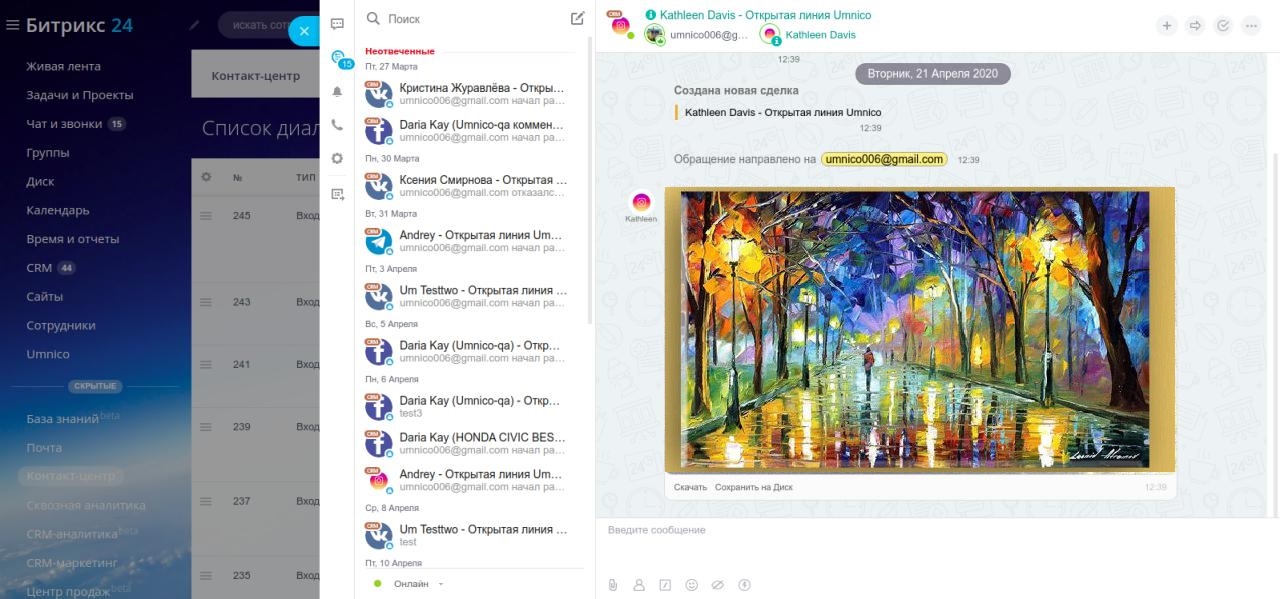1280x599 pixels.
Task: Click the paperclip attach file icon
Action: [613, 585]
